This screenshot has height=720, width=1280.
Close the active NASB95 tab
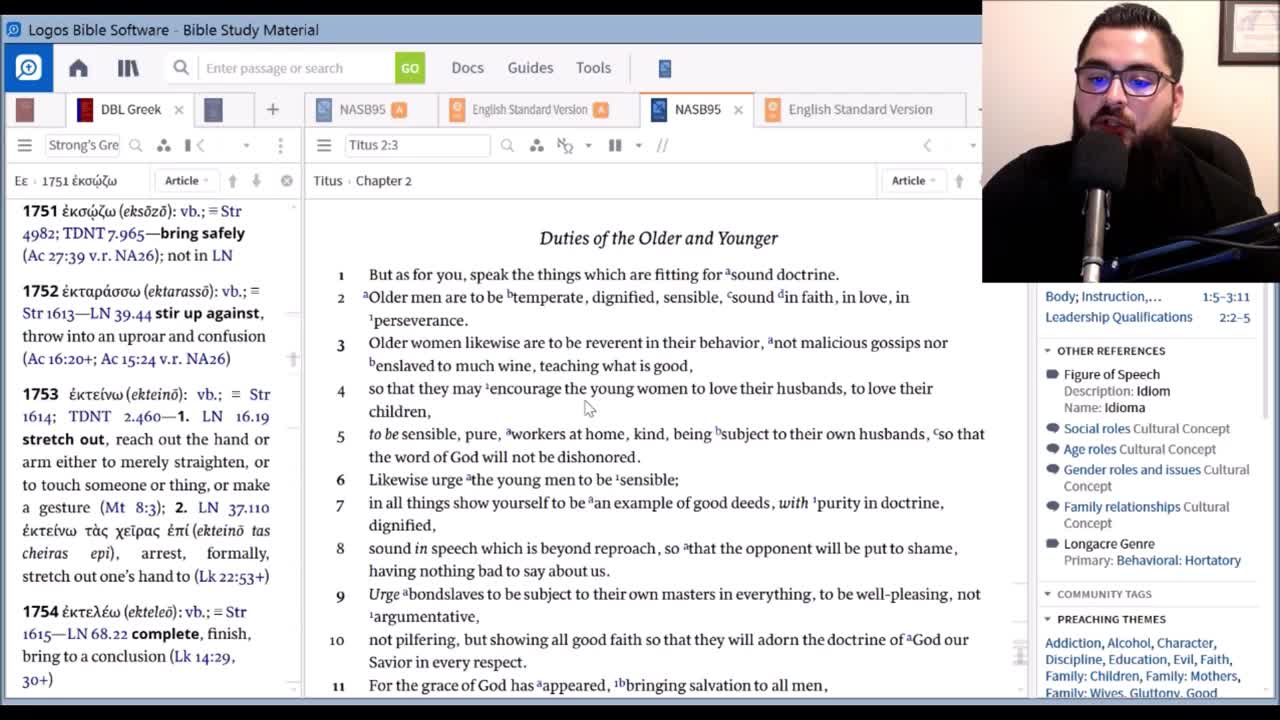pos(738,109)
